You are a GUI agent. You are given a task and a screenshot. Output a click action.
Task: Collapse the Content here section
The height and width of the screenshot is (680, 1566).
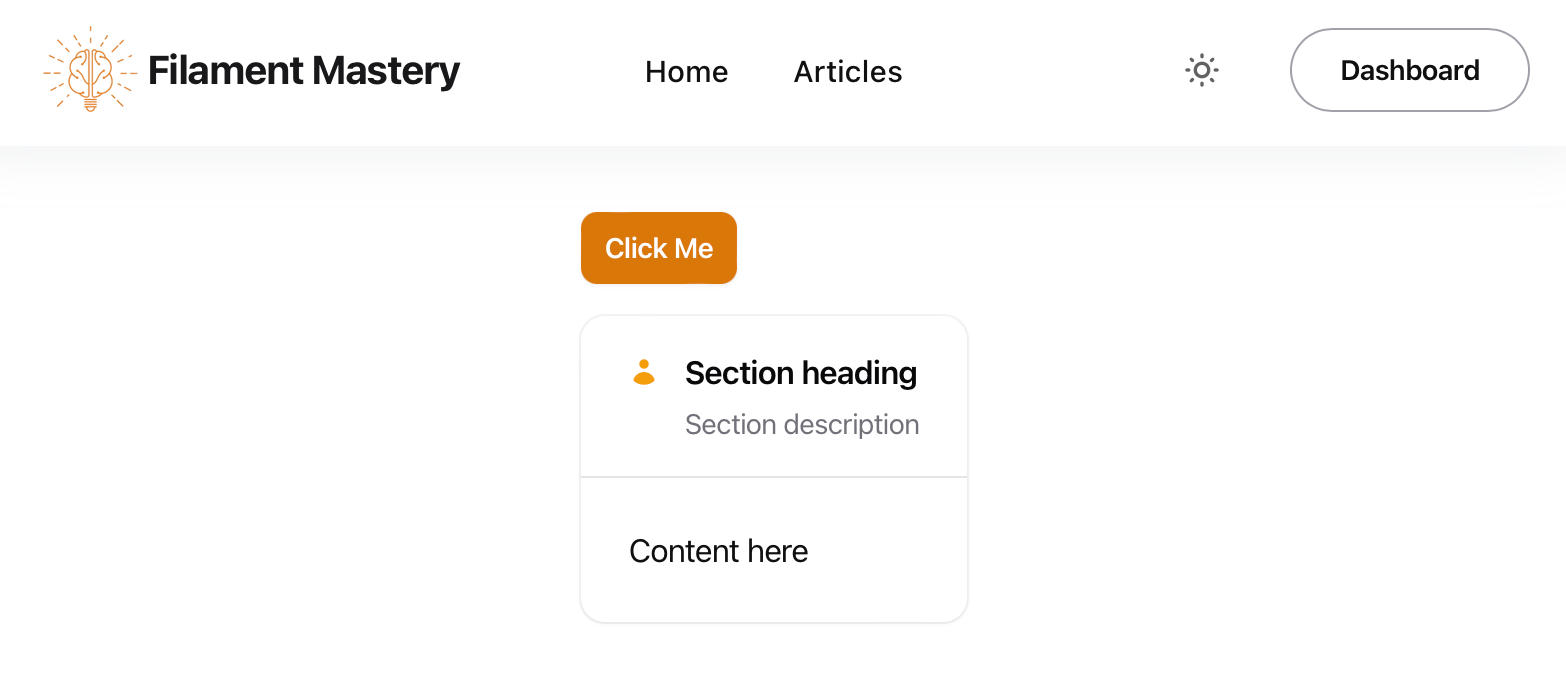point(800,373)
